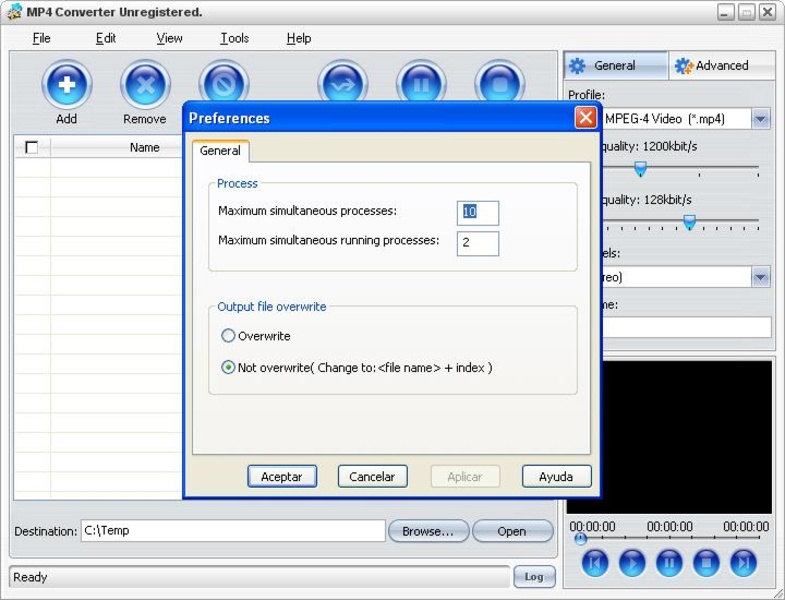This screenshot has height=600, width=785.
Task: Open the File menu
Action: pos(41,38)
